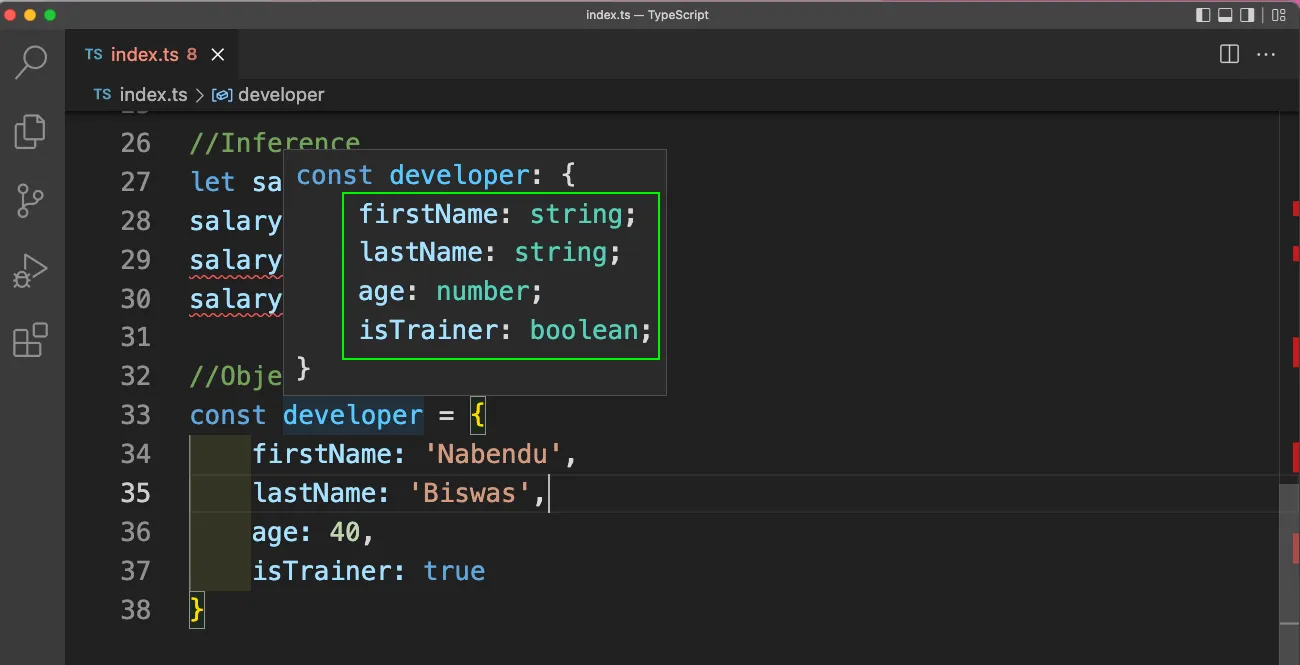Click the macOS yellow minimize button

[x=30, y=15]
